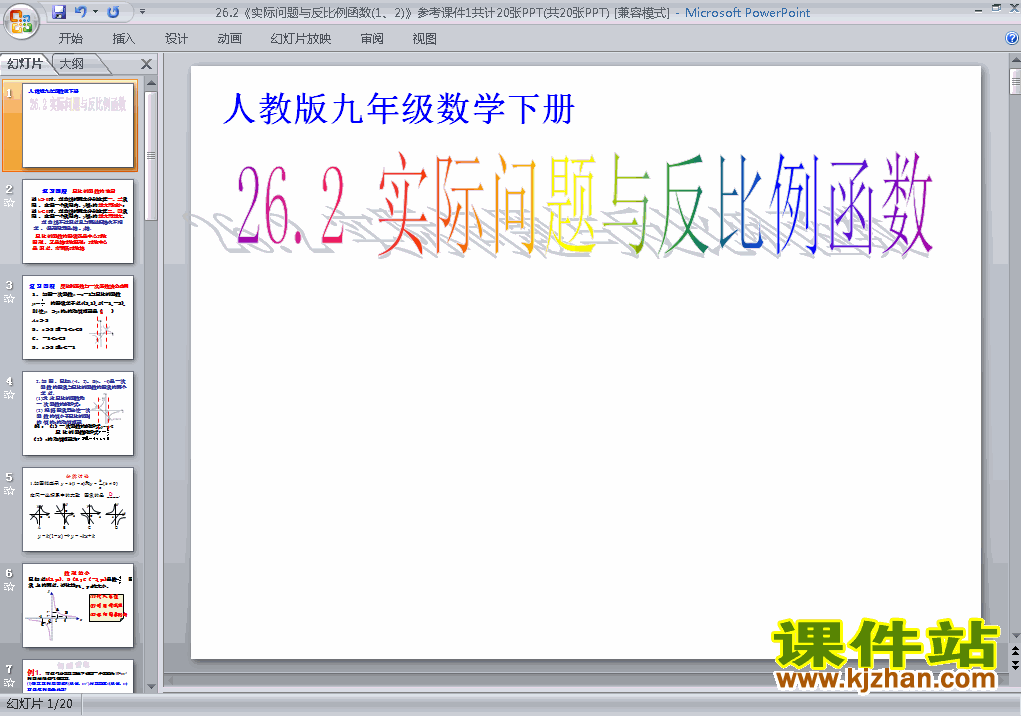Click animation star icon beside slide 2

pyautogui.click(x=9, y=202)
